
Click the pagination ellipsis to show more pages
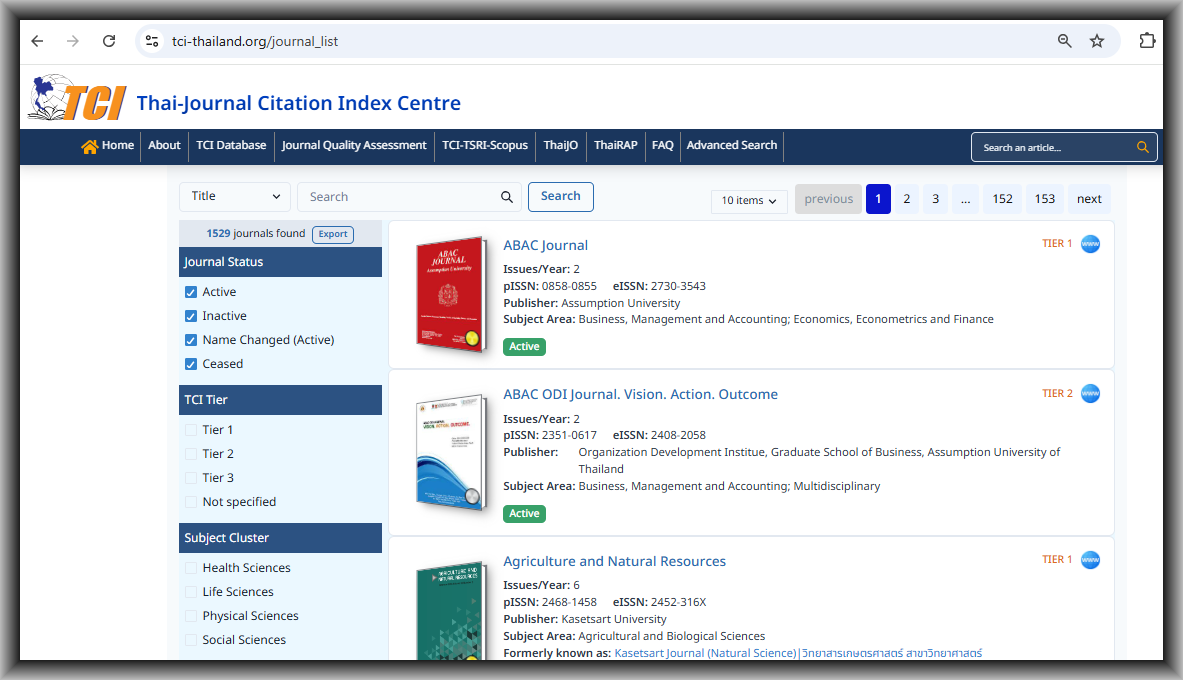point(965,199)
